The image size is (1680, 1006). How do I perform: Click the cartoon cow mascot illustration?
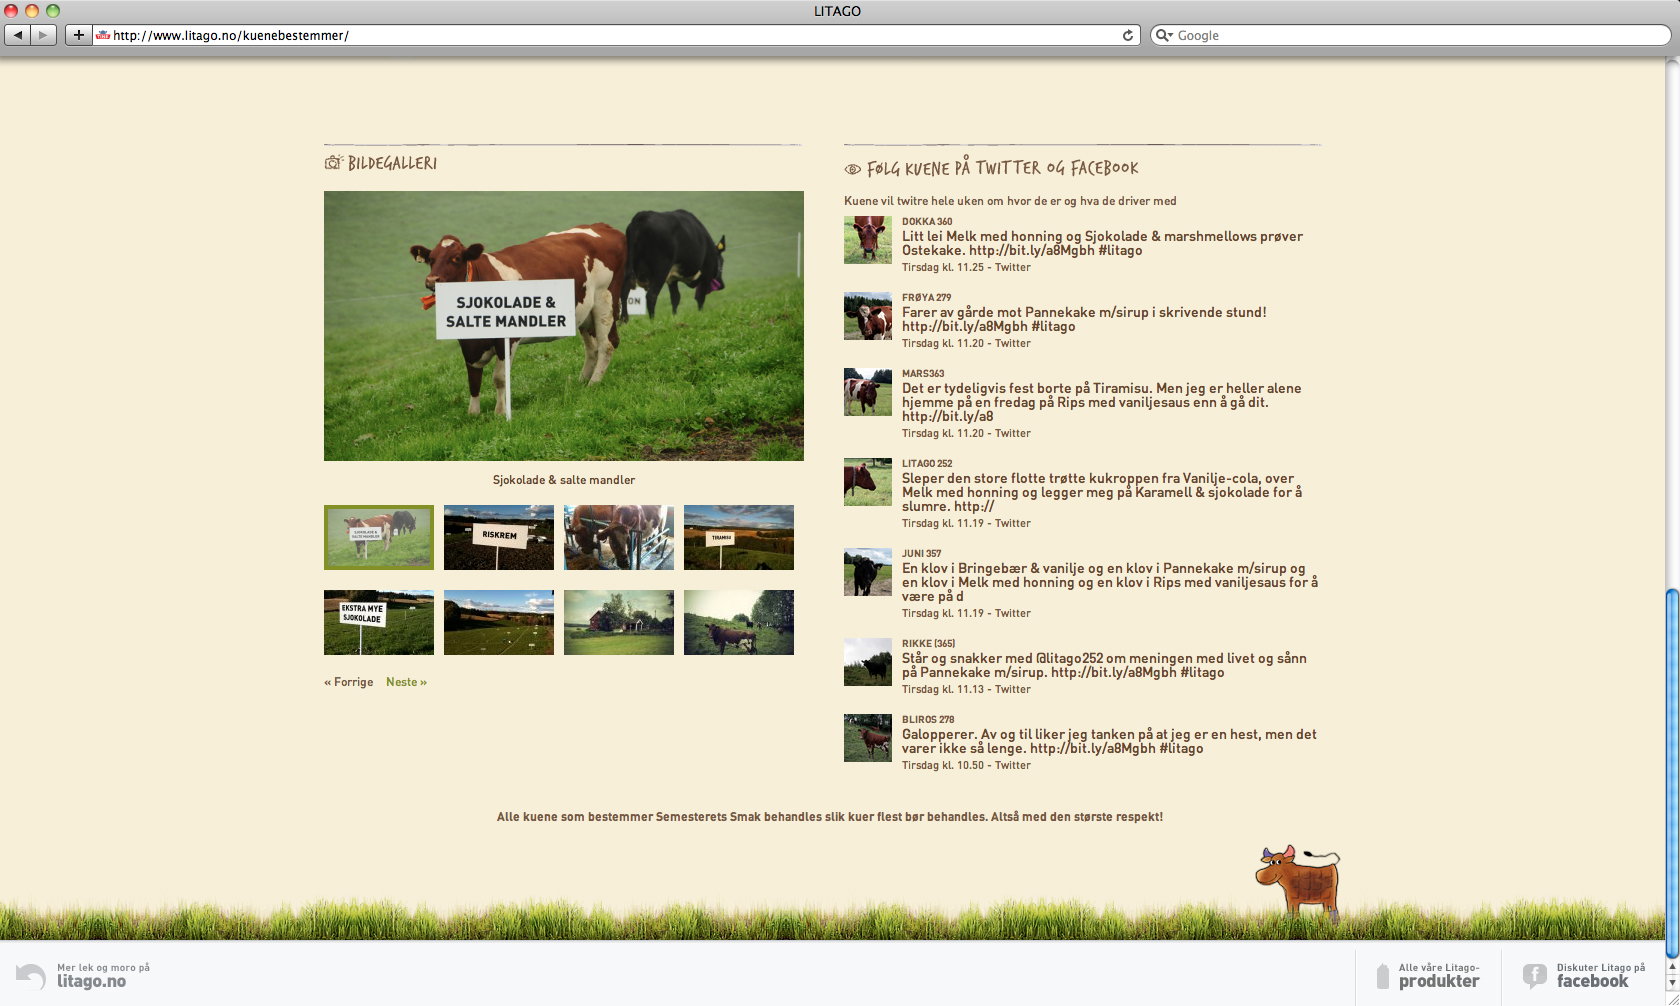(1298, 881)
